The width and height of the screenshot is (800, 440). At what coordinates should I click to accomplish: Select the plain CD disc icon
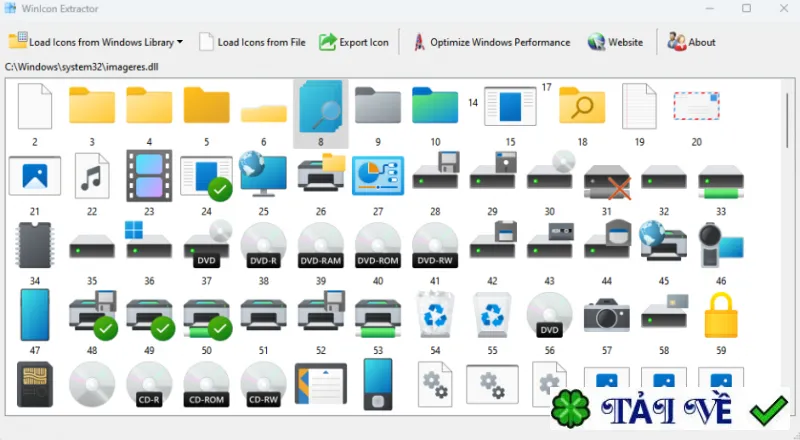pos(92,384)
